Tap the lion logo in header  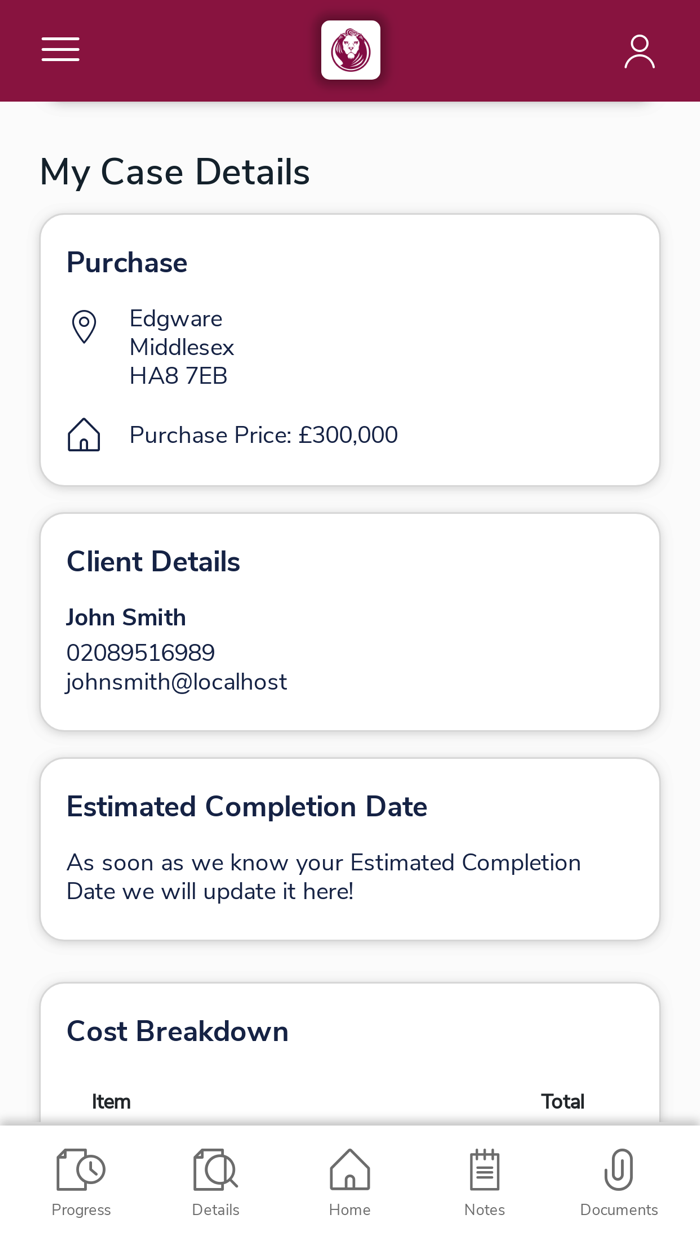point(350,50)
